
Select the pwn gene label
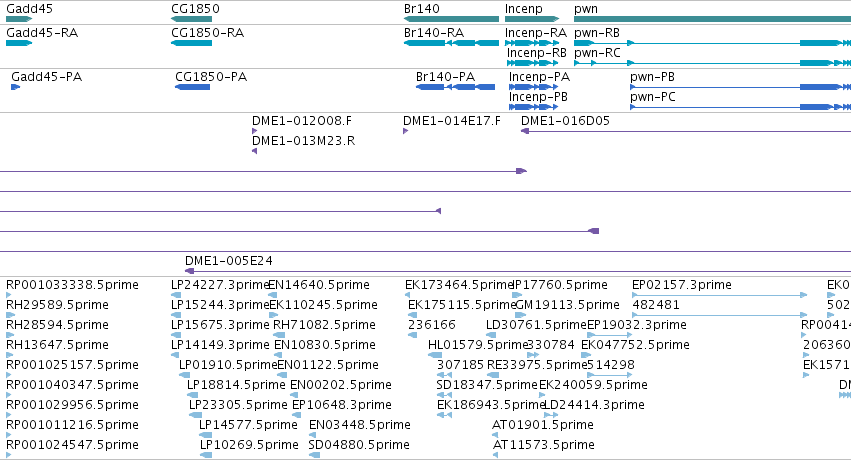pyautogui.click(x=586, y=9)
